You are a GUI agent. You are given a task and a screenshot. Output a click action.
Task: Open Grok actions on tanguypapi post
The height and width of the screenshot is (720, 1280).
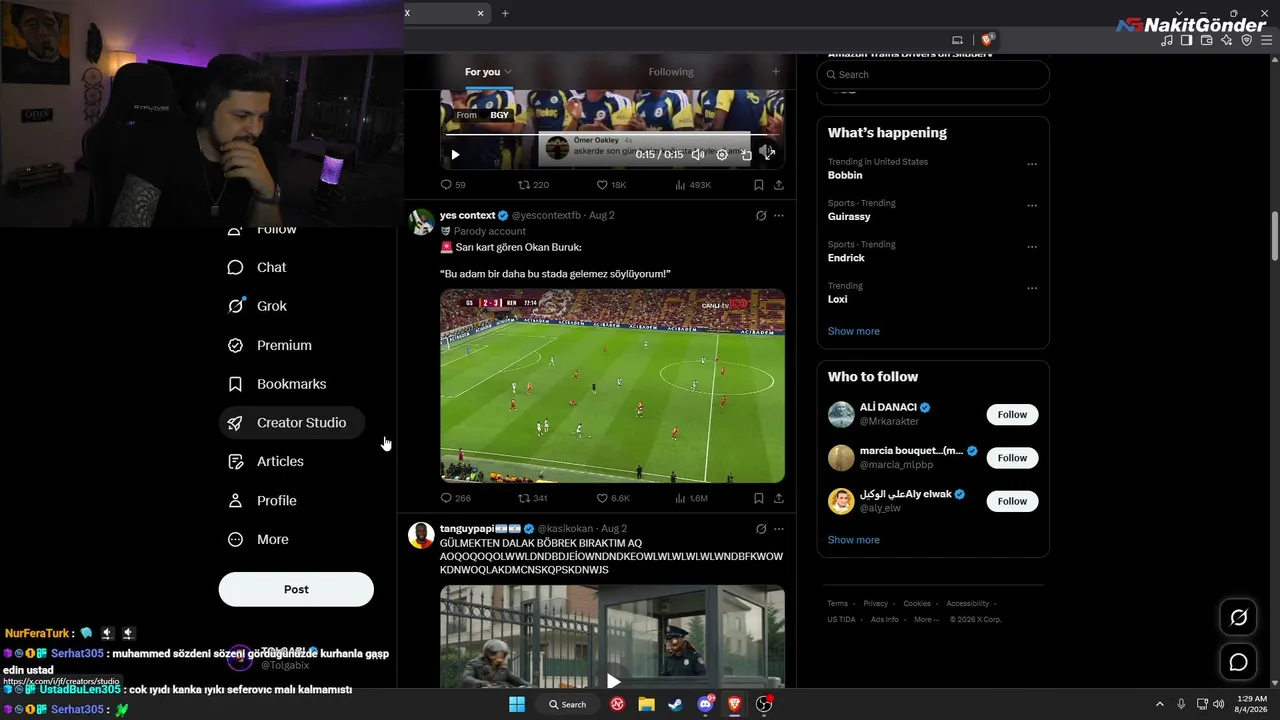(x=761, y=528)
